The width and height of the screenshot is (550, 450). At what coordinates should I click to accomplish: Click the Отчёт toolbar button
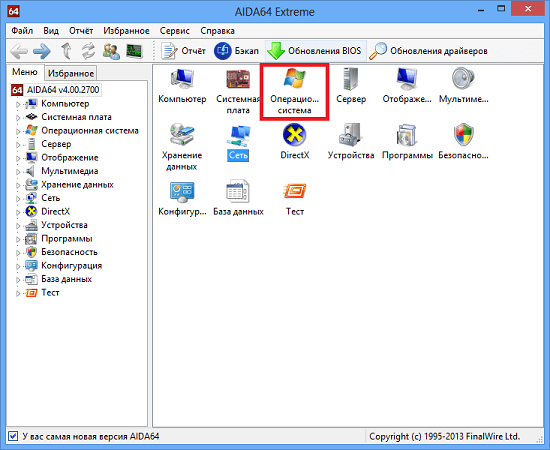point(183,51)
